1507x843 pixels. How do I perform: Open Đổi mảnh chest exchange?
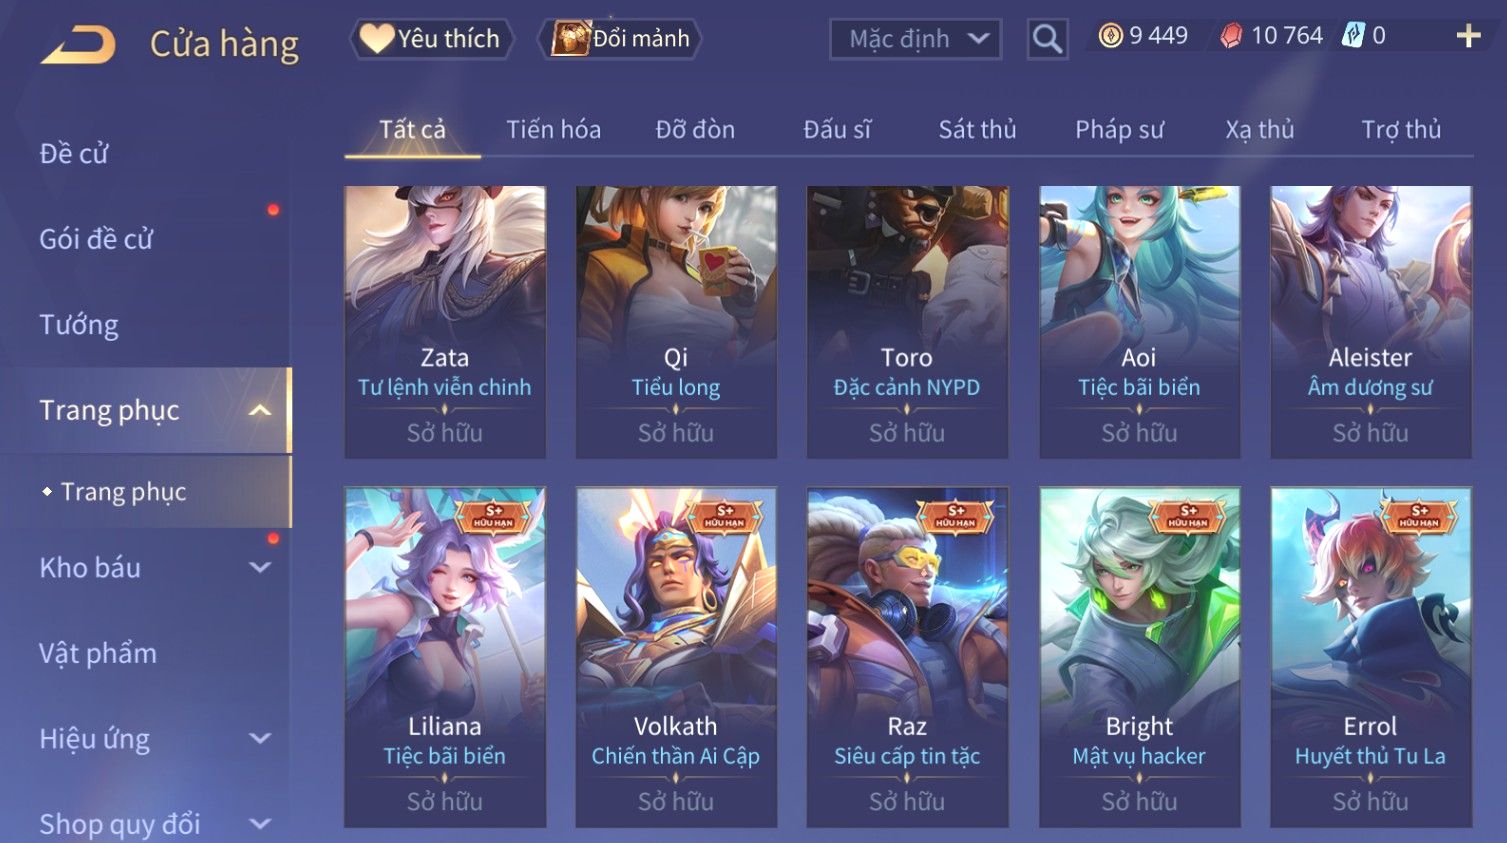(x=620, y=39)
